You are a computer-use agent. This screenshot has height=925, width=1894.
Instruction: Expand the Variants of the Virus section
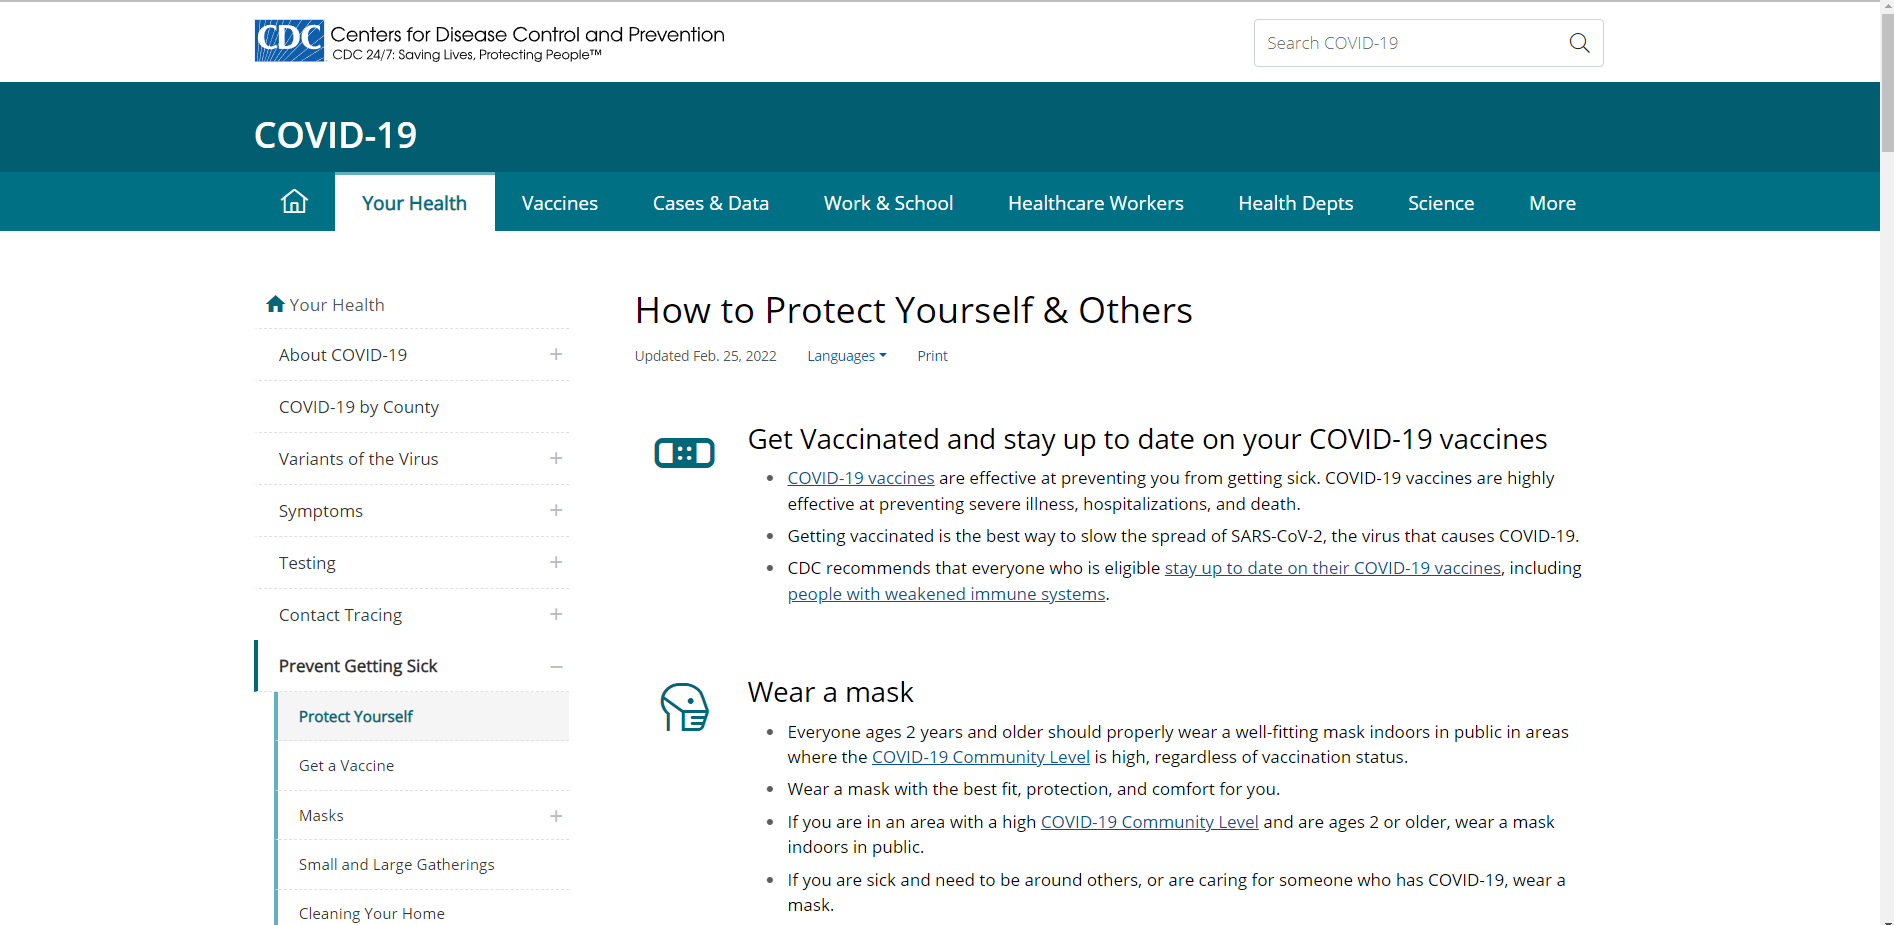coord(556,459)
